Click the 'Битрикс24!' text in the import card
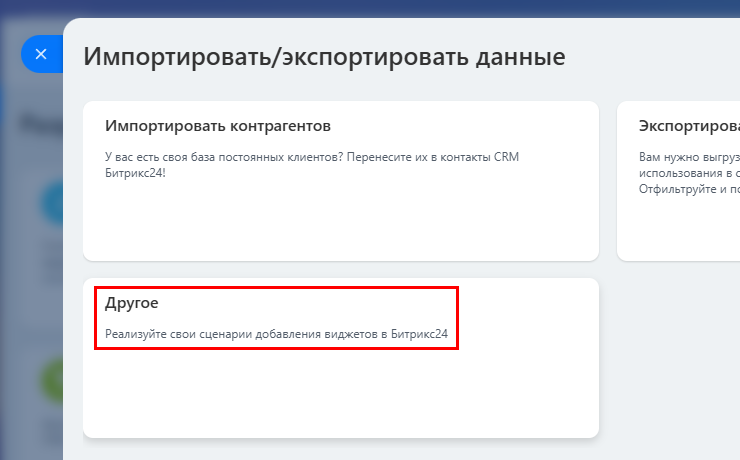Viewport: 740px width, 460px height. [x=135, y=172]
